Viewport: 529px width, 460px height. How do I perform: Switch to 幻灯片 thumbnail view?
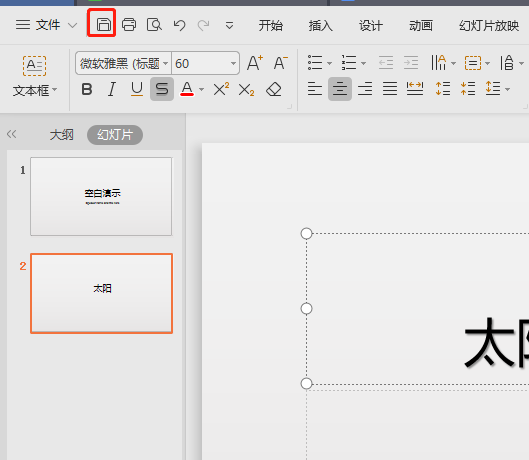(x=115, y=135)
